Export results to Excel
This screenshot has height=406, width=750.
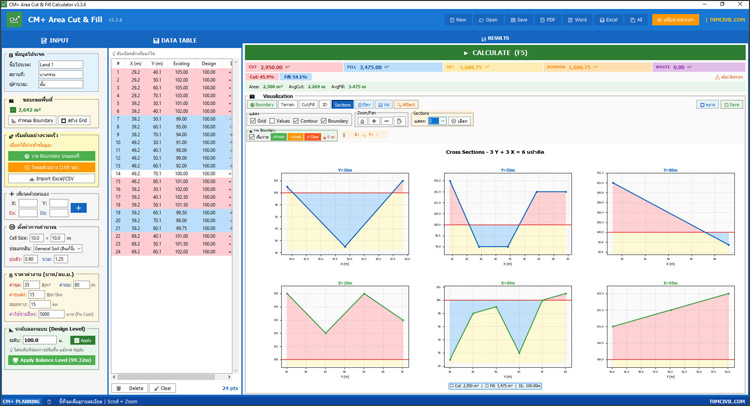[607, 19]
